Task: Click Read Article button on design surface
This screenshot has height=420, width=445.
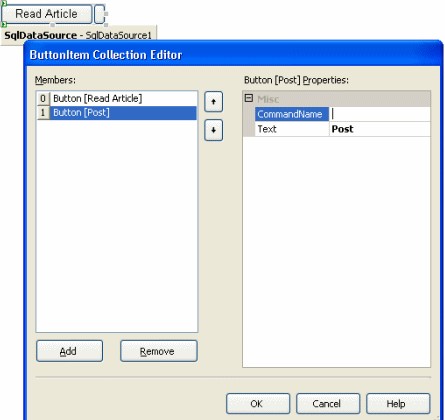Action: click(x=47, y=14)
